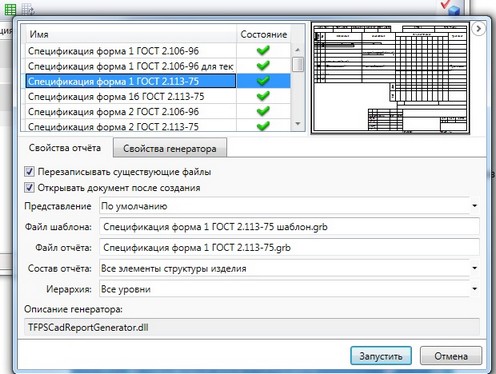The height and width of the screenshot is (374, 496).
Task: Click the grey table-arrow icon beside the green one
Action: click(x=28, y=9)
